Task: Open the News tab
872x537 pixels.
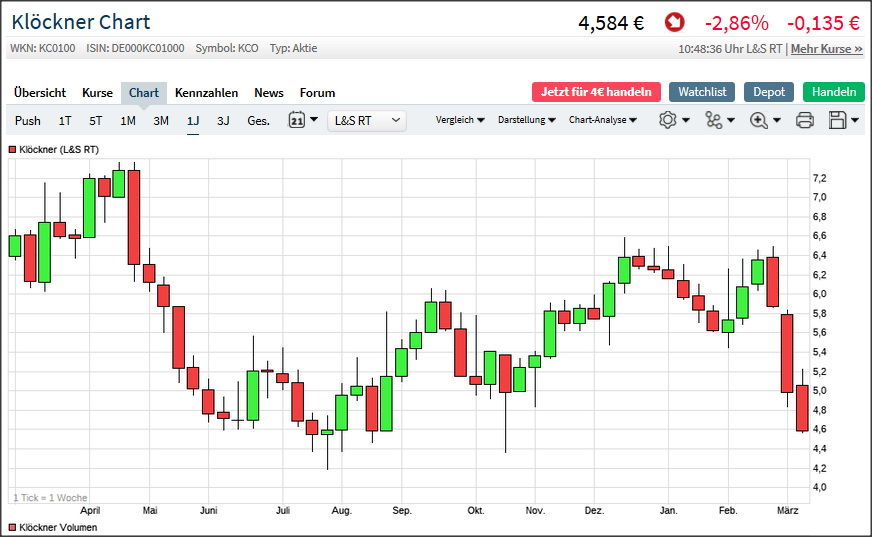Action: pos(269,93)
